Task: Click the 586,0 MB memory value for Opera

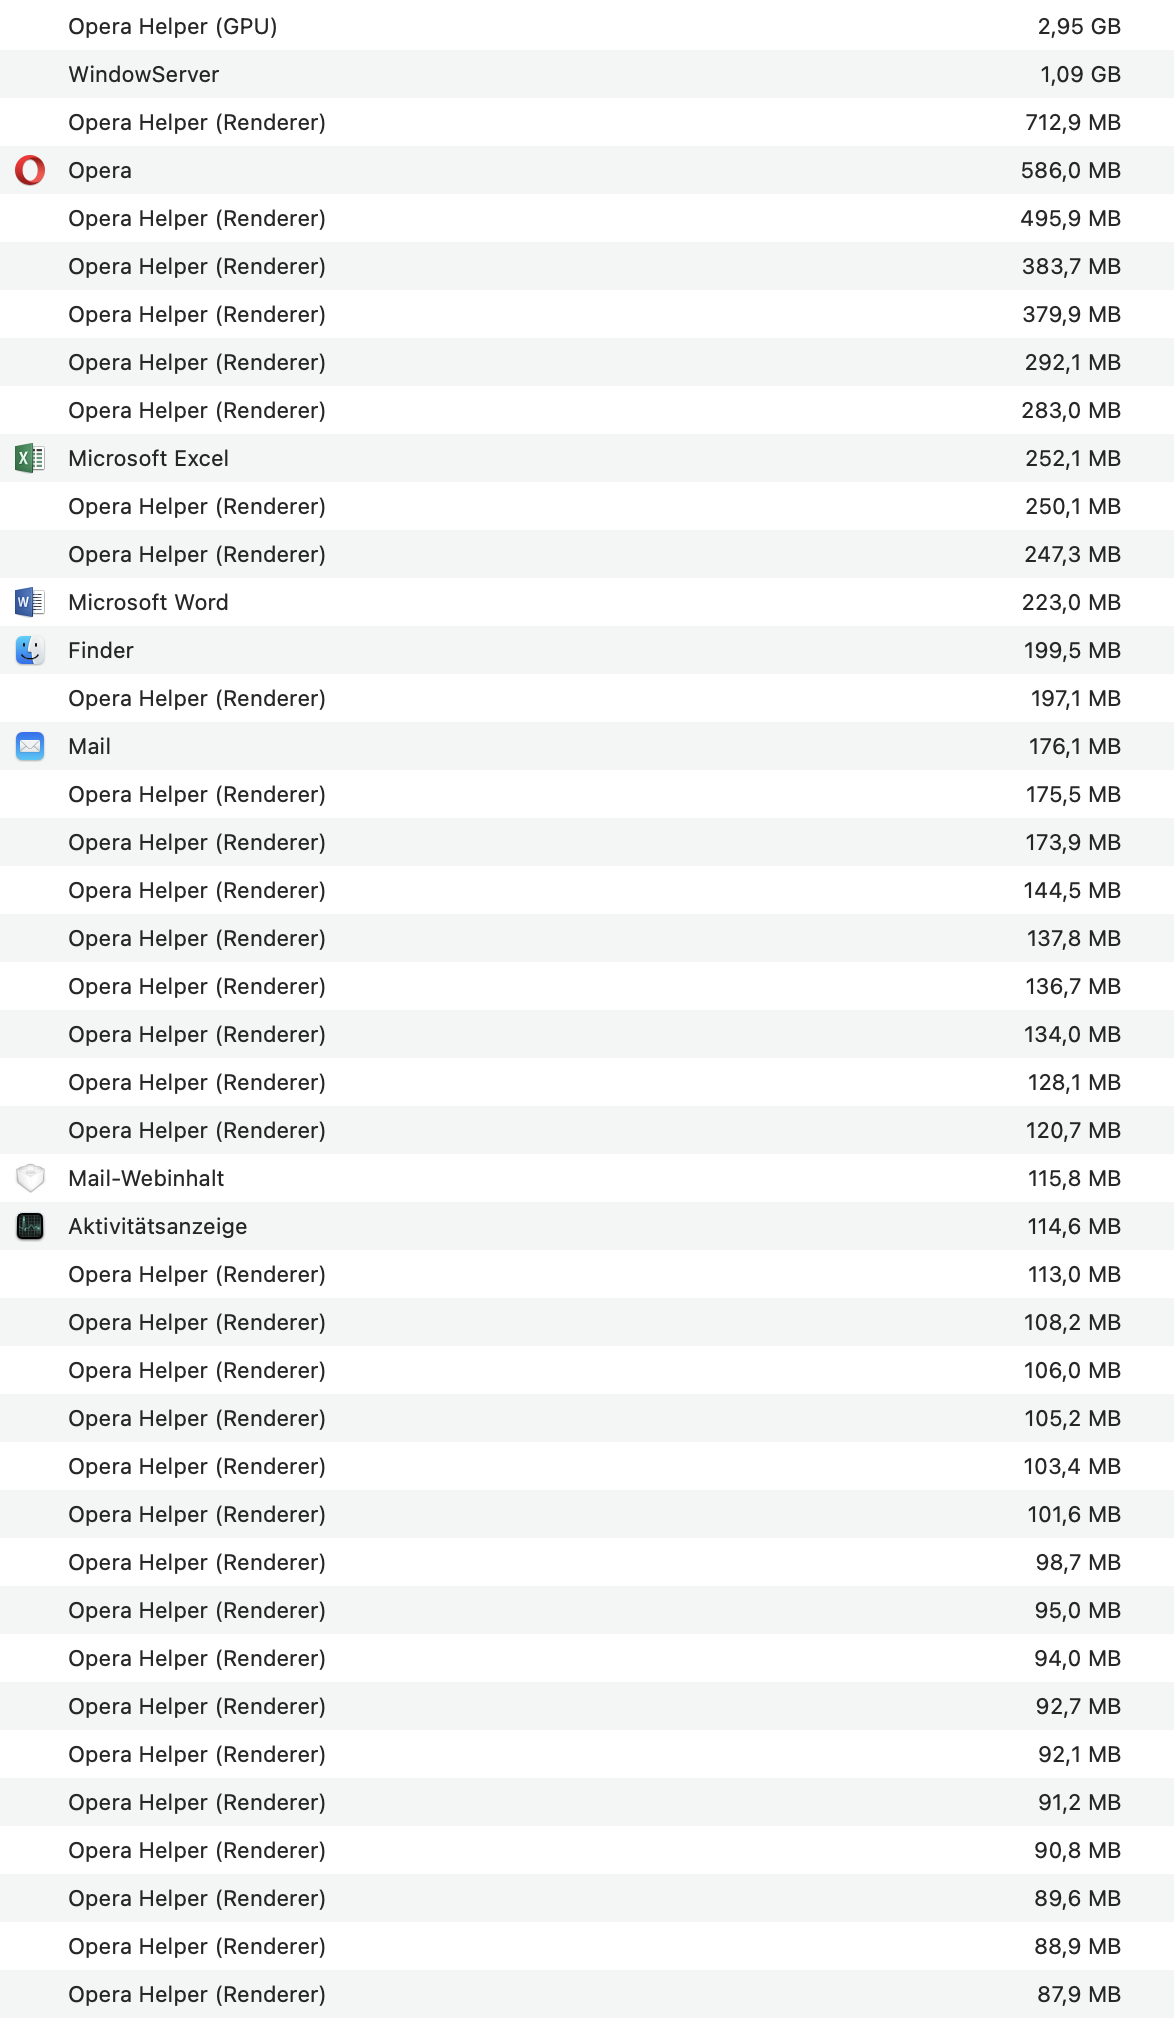Action: point(1070,170)
